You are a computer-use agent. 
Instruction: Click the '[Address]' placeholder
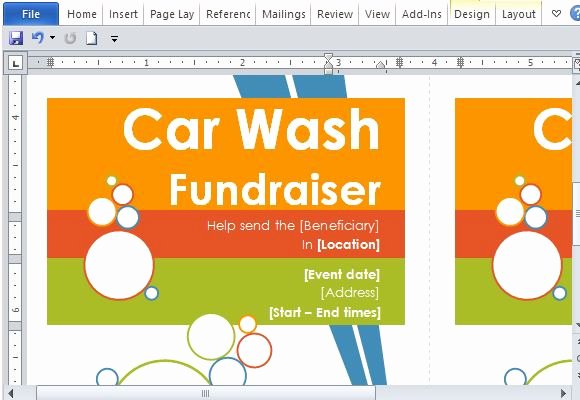(350, 293)
